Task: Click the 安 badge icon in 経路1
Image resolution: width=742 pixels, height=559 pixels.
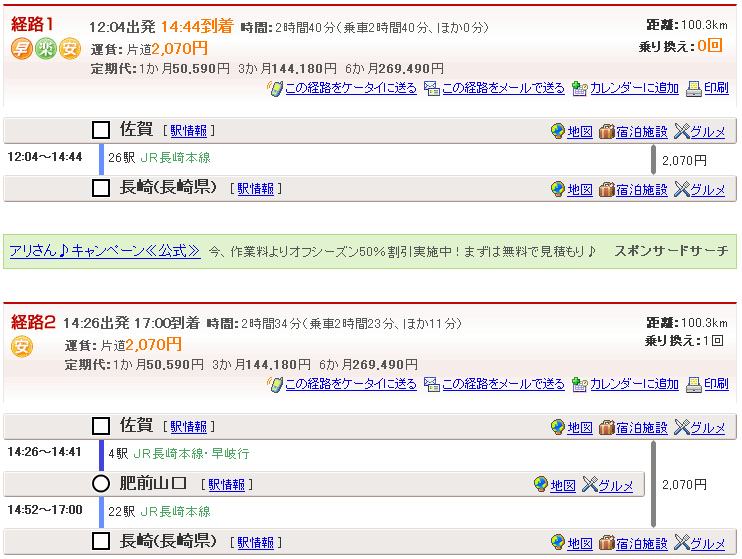Action: [70, 49]
